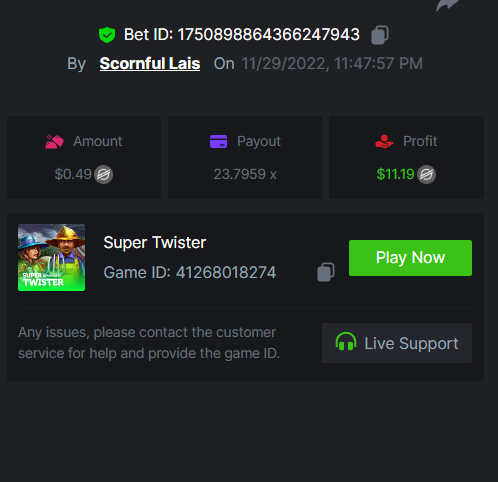Click the green verified shield icon
This screenshot has height=482, width=498.
[x=107, y=35]
